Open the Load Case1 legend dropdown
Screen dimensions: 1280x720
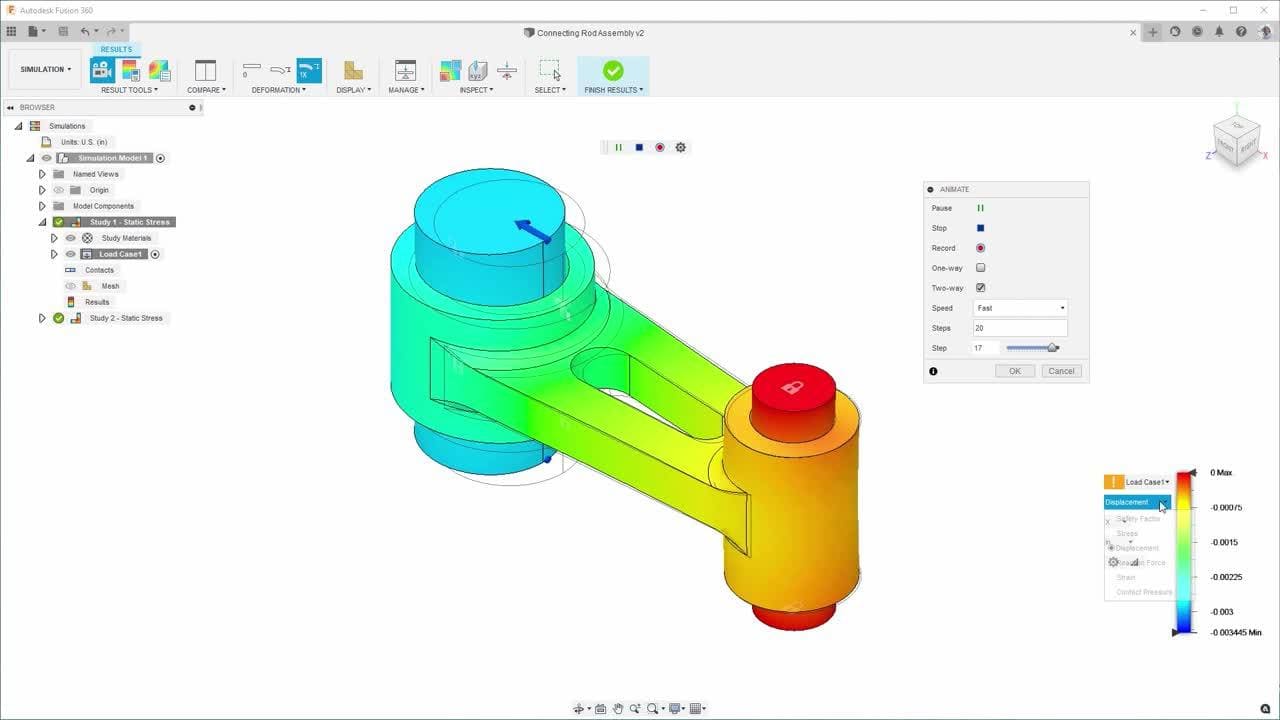pyautogui.click(x=1147, y=482)
